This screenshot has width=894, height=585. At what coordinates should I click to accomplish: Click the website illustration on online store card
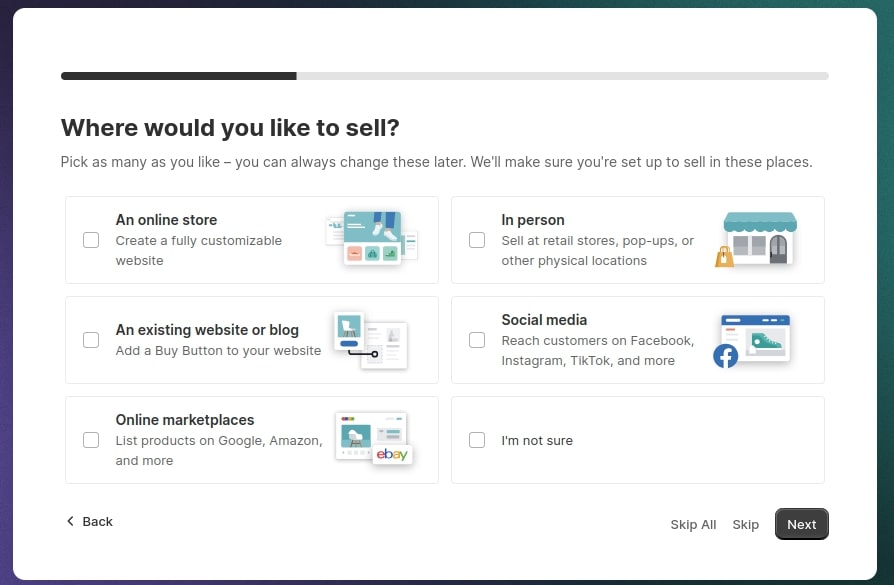click(x=372, y=238)
